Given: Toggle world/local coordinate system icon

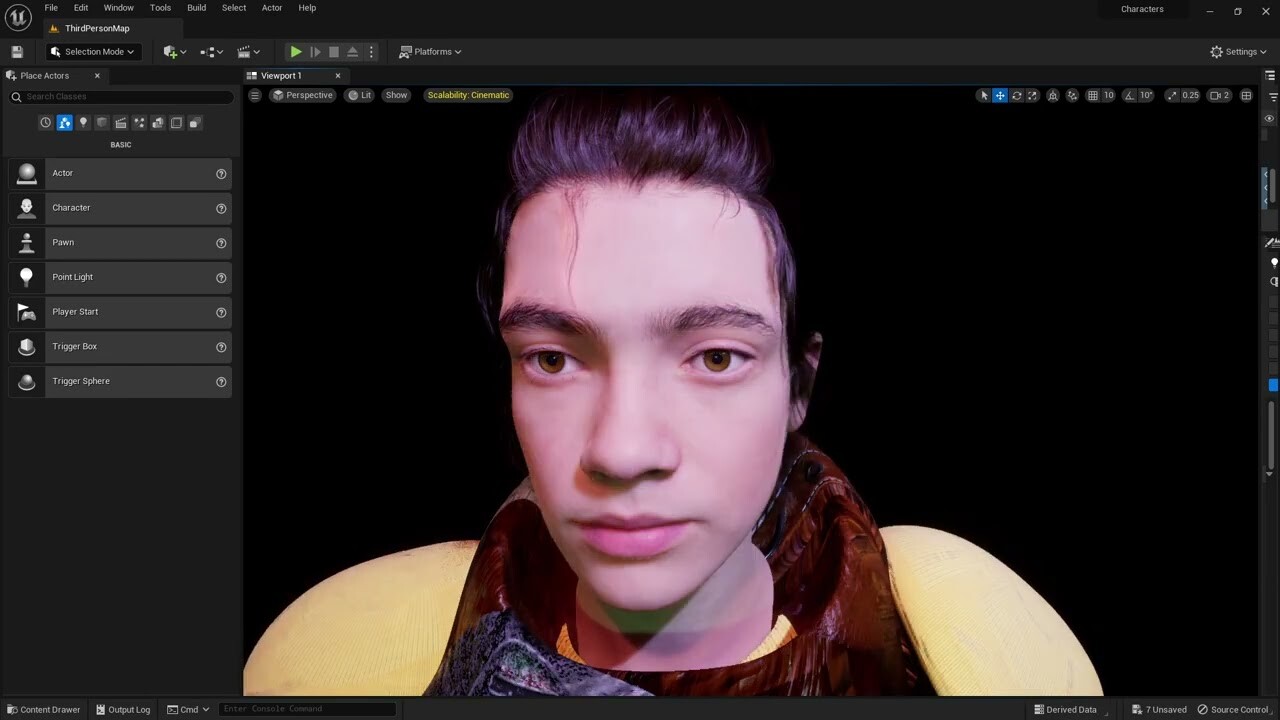Looking at the screenshot, I should 1053,96.
